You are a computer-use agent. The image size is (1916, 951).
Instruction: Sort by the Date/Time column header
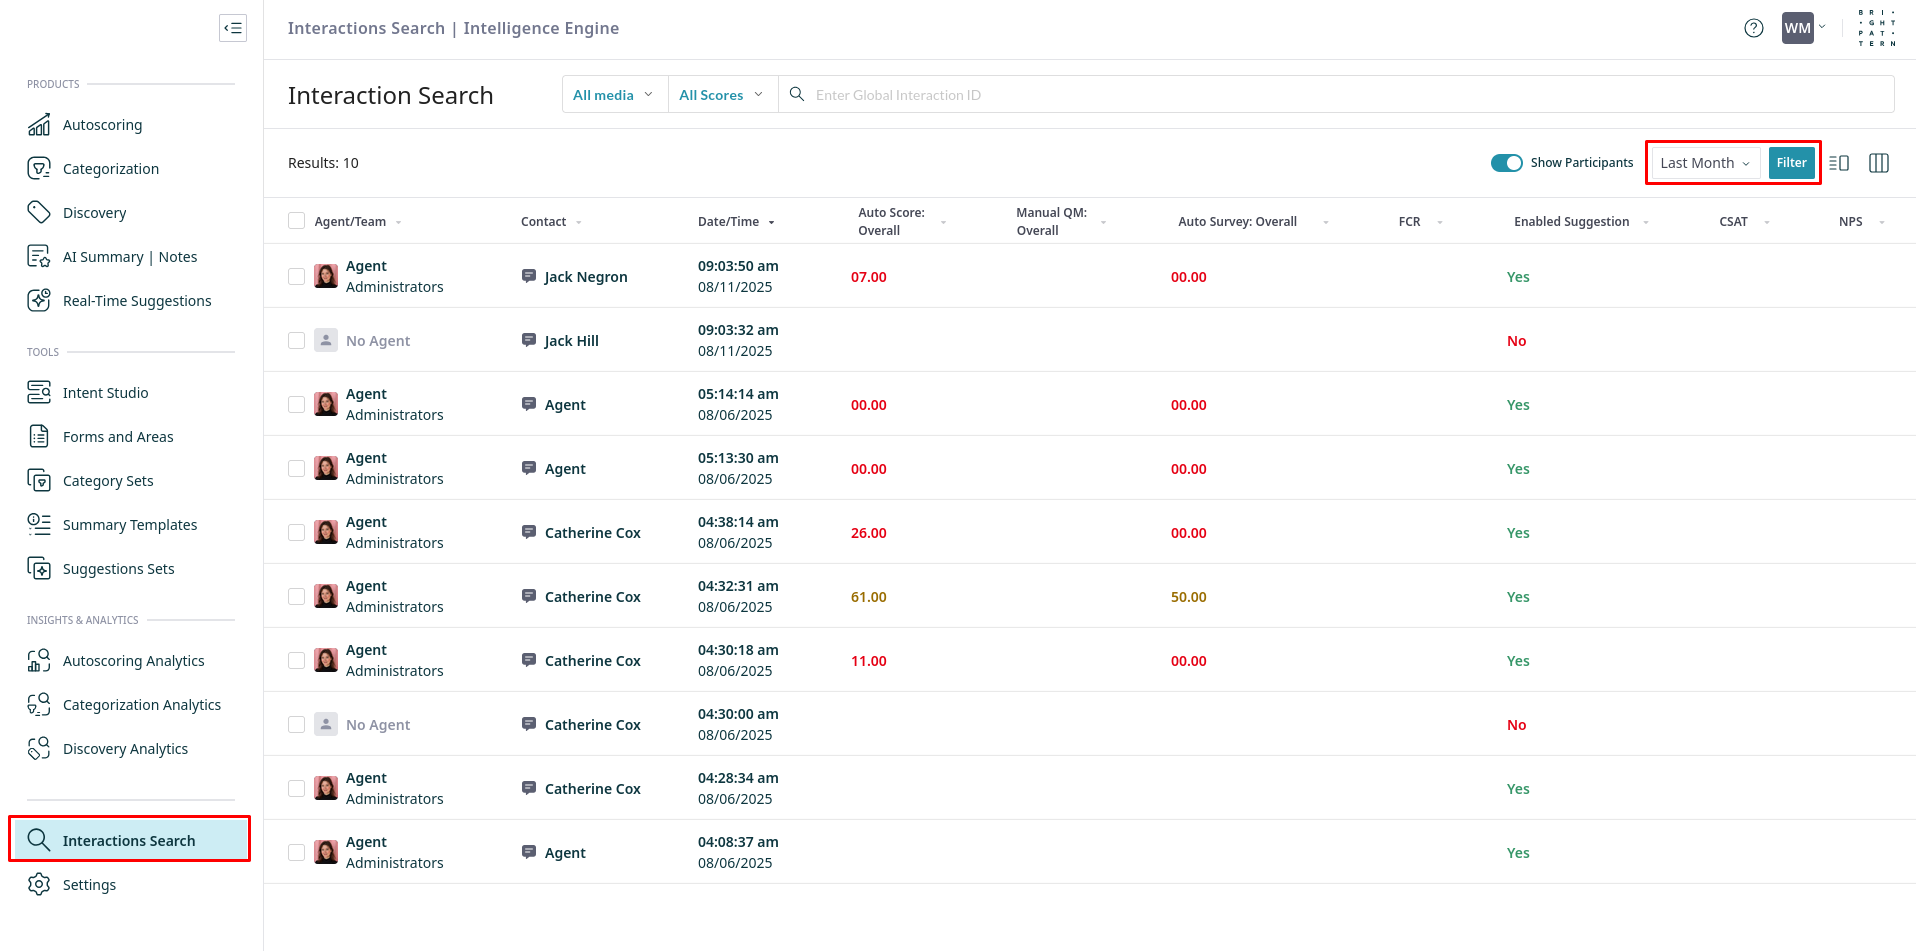[729, 222]
